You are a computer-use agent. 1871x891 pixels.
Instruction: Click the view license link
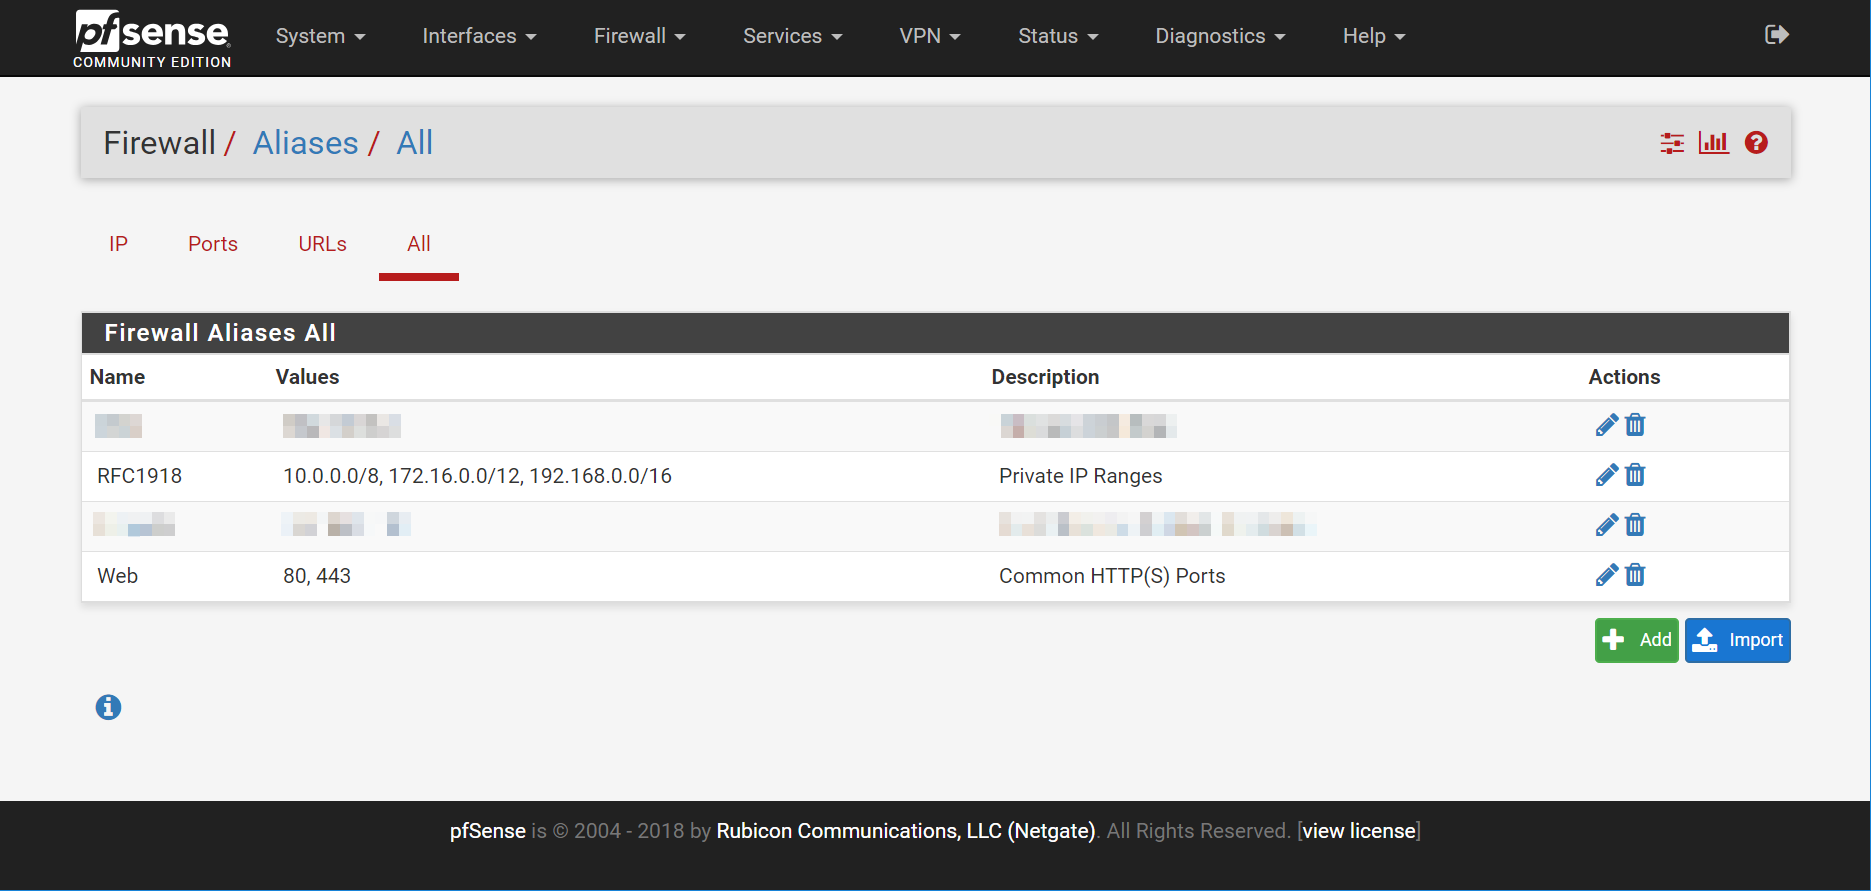(x=1359, y=831)
